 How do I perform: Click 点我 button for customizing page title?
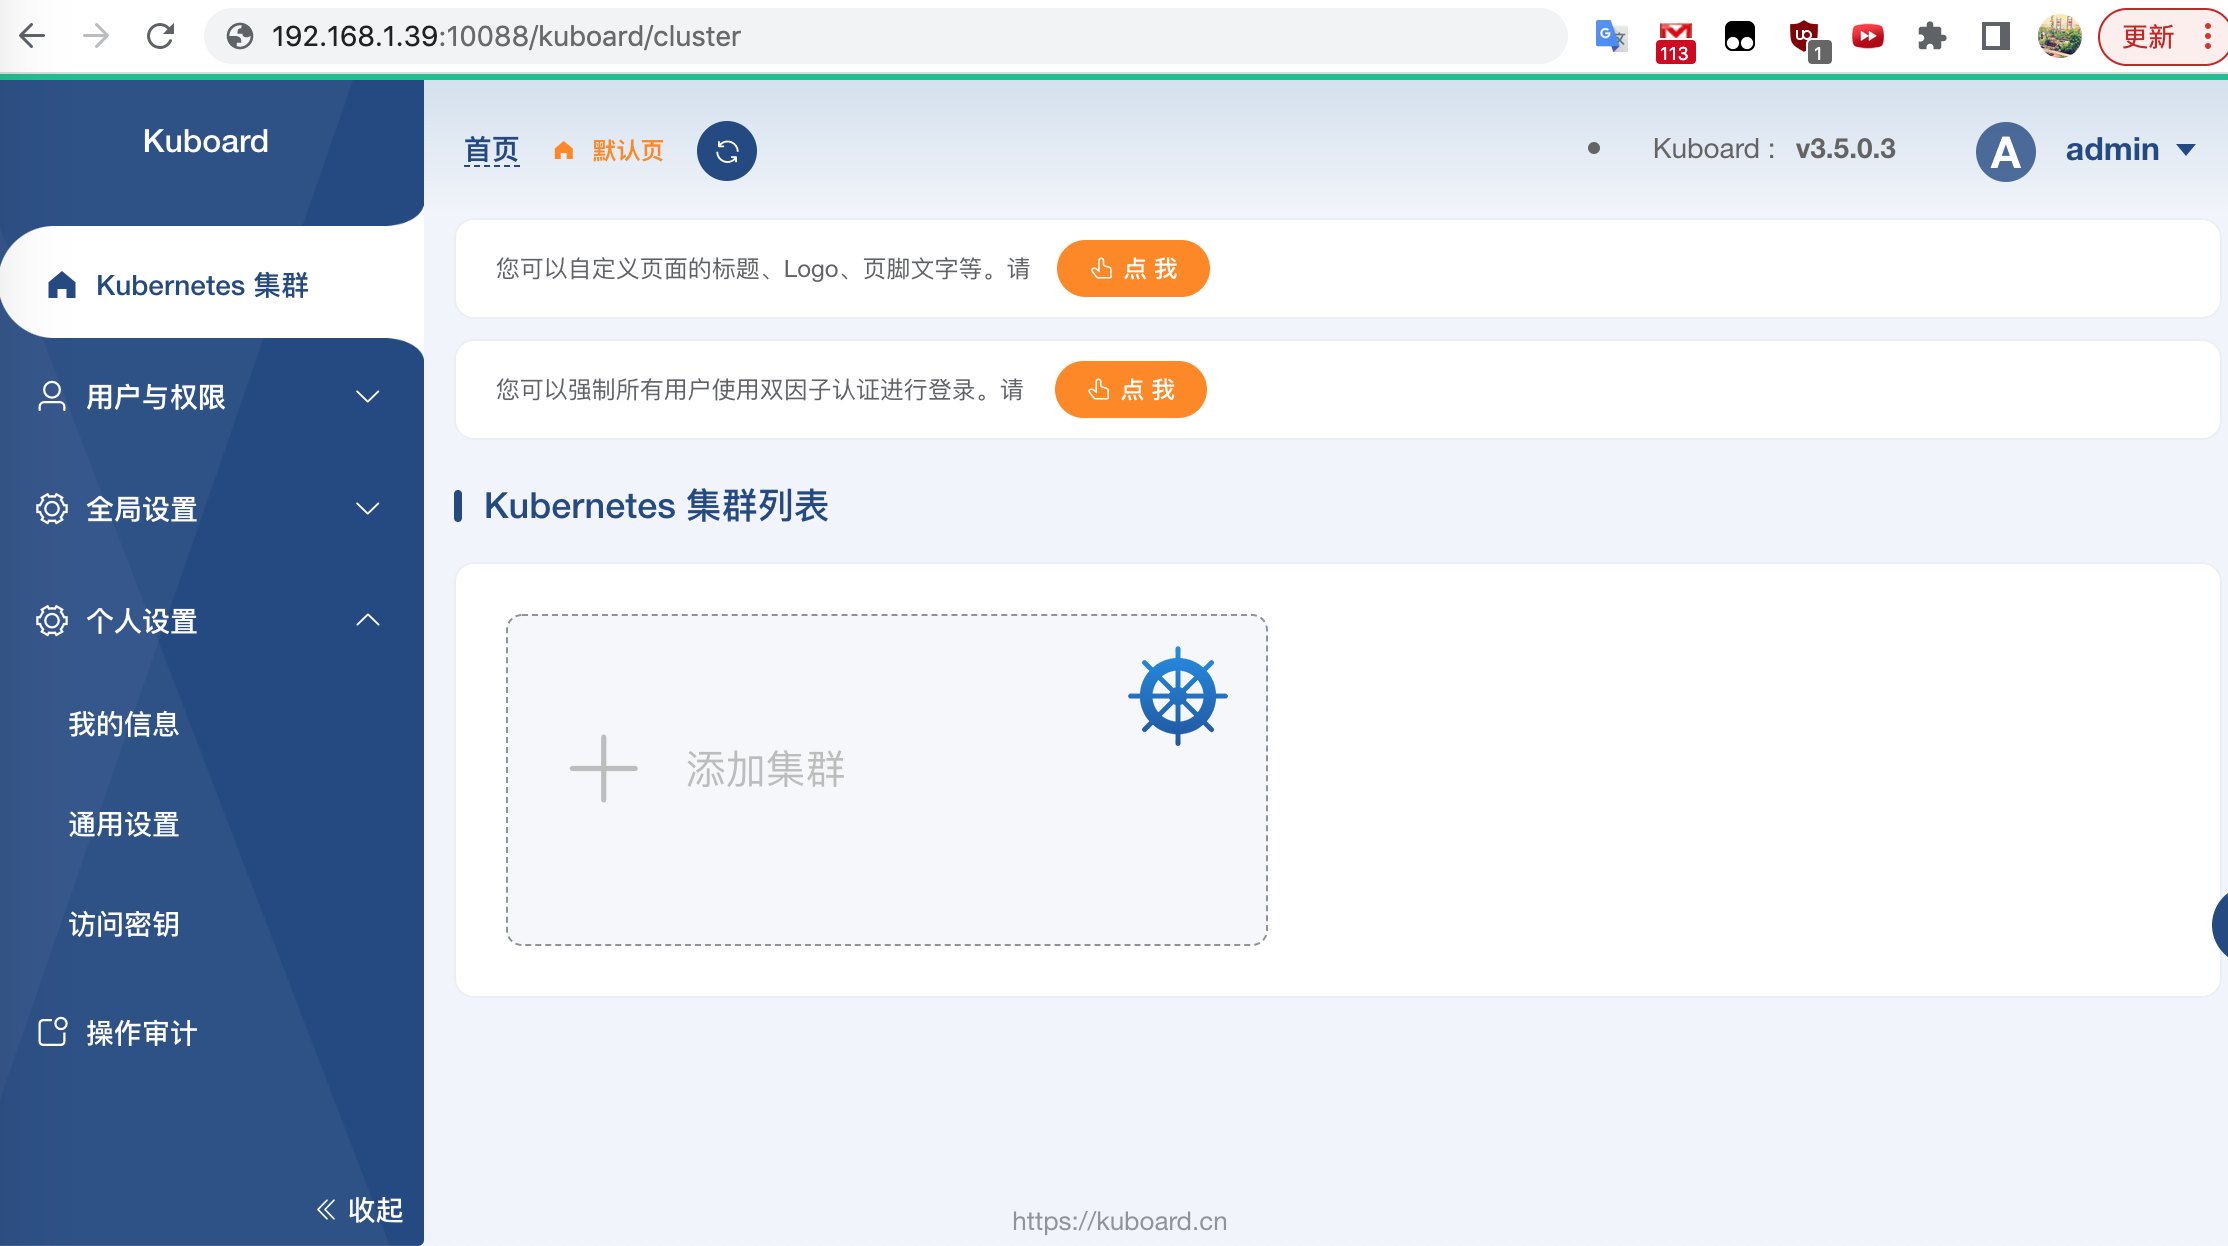1133,269
